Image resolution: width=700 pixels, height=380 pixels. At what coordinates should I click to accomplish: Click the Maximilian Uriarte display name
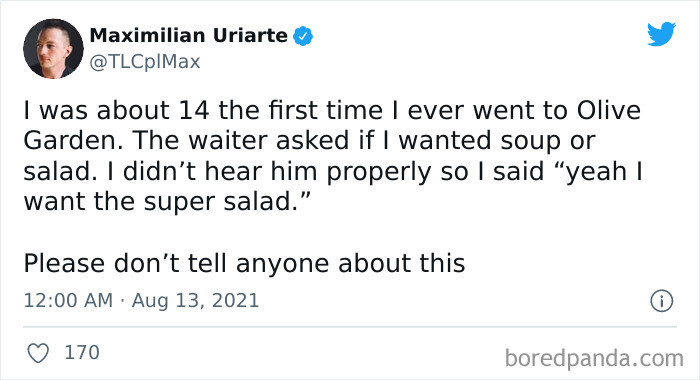[x=188, y=36]
